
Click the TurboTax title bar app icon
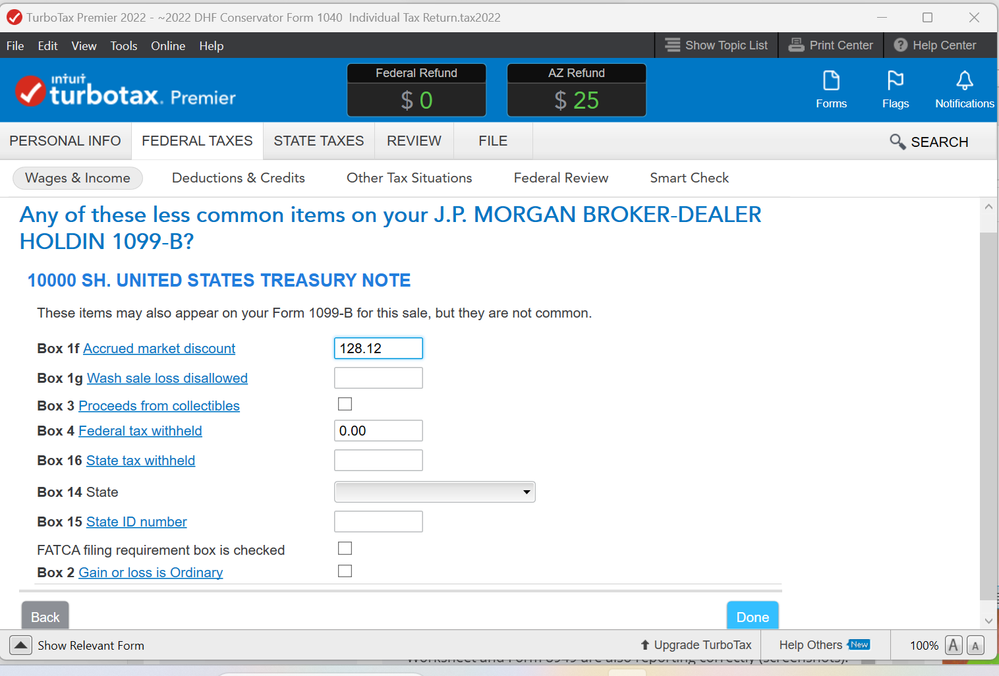14,17
